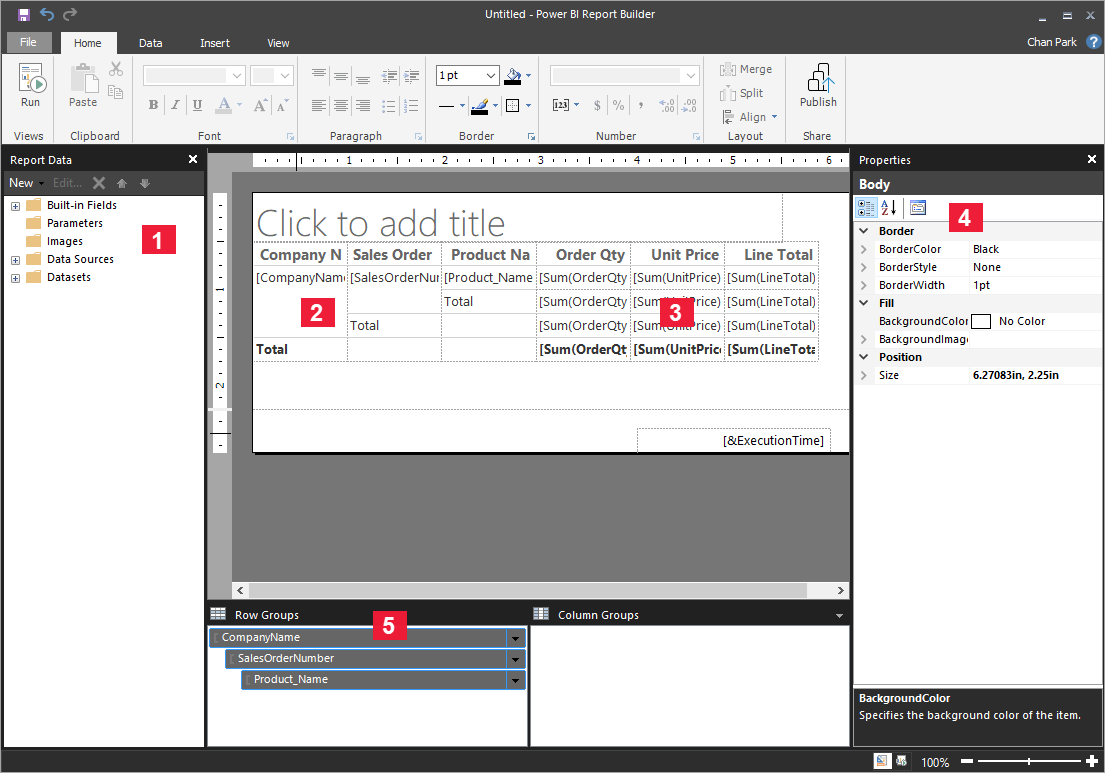Expand the Built-in Fields folder
This screenshot has width=1105, height=773.
16,206
